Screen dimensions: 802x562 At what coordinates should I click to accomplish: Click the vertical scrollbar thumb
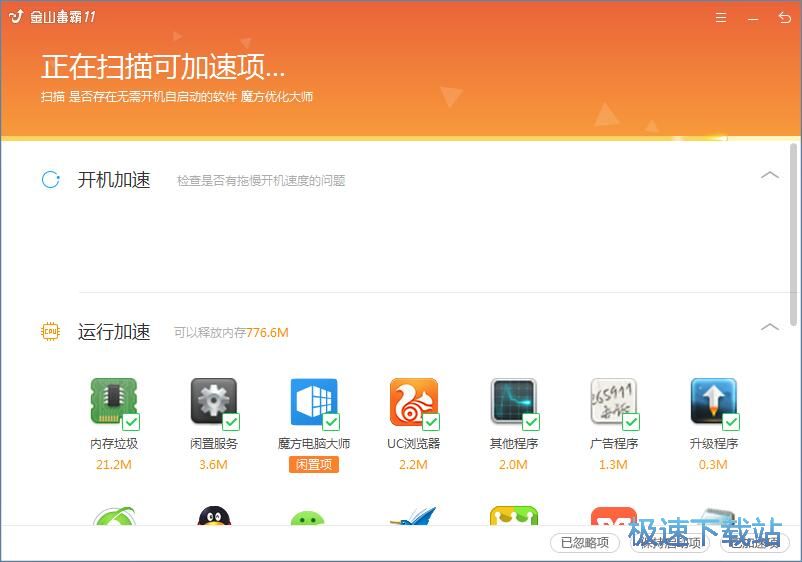[x=793, y=234]
